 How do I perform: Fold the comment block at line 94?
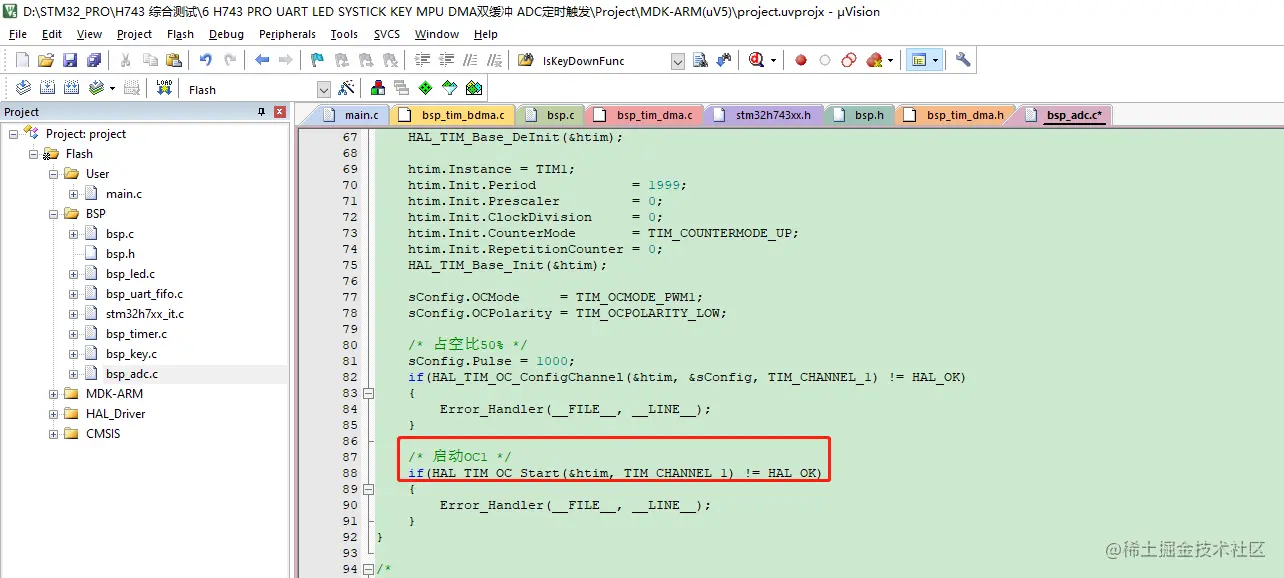click(x=367, y=569)
